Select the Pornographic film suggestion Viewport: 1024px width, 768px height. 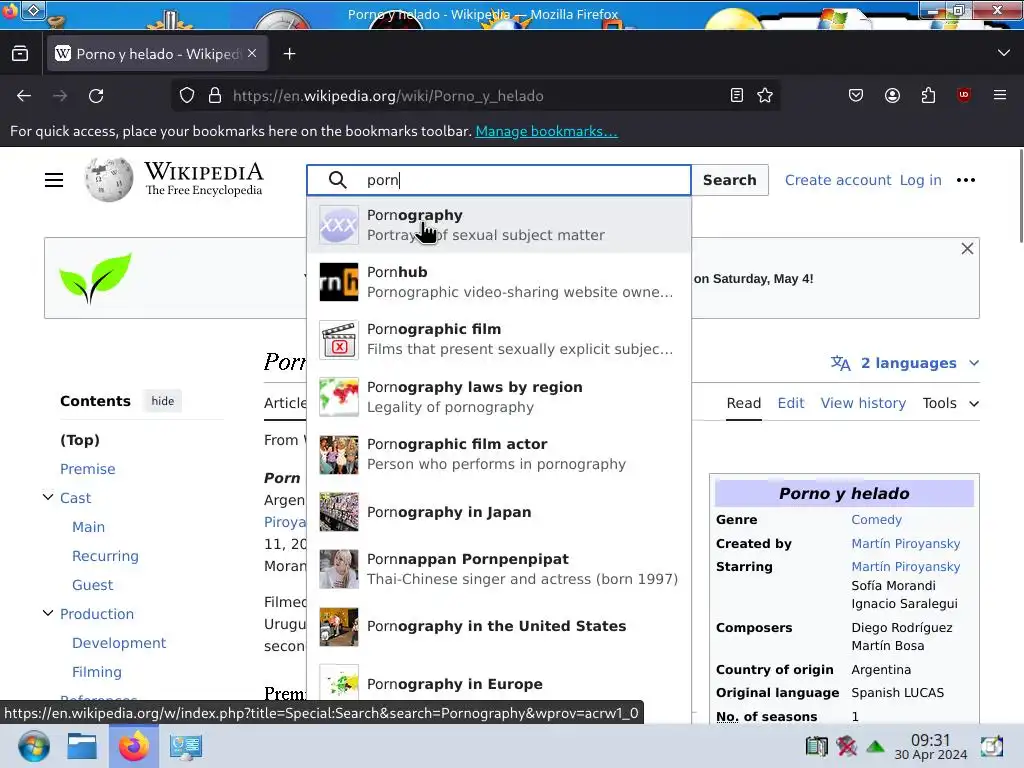coord(499,339)
